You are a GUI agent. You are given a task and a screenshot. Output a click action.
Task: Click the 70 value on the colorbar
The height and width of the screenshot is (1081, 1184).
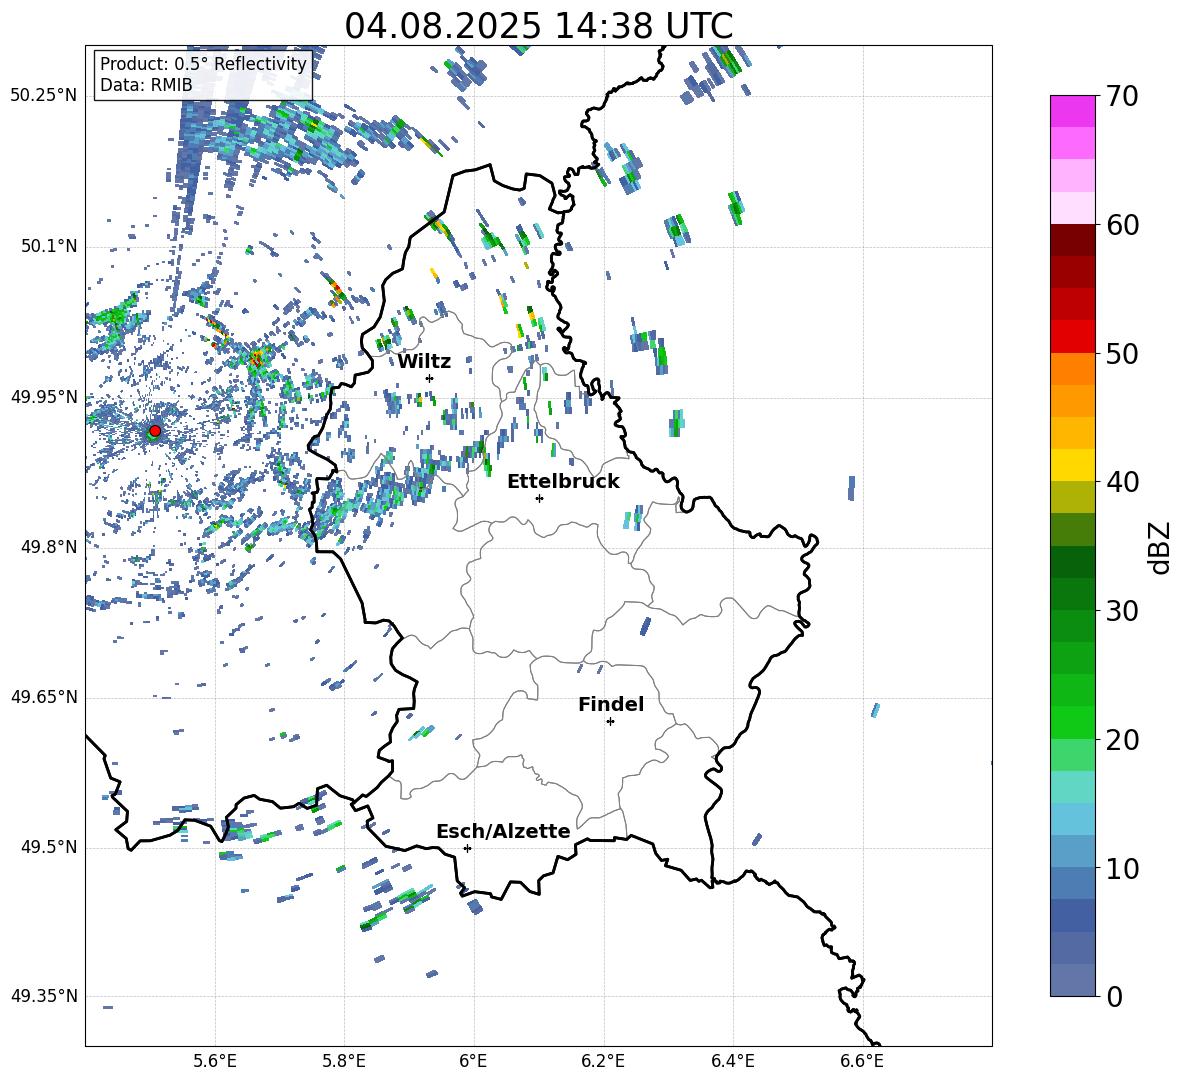[x=1122, y=97]
